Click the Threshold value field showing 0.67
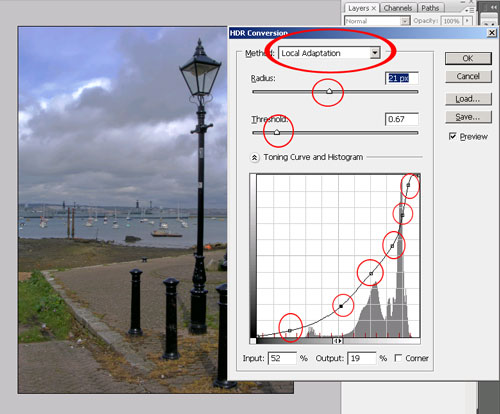The width and height of the screenshot is (500, 414). point(402,119)
